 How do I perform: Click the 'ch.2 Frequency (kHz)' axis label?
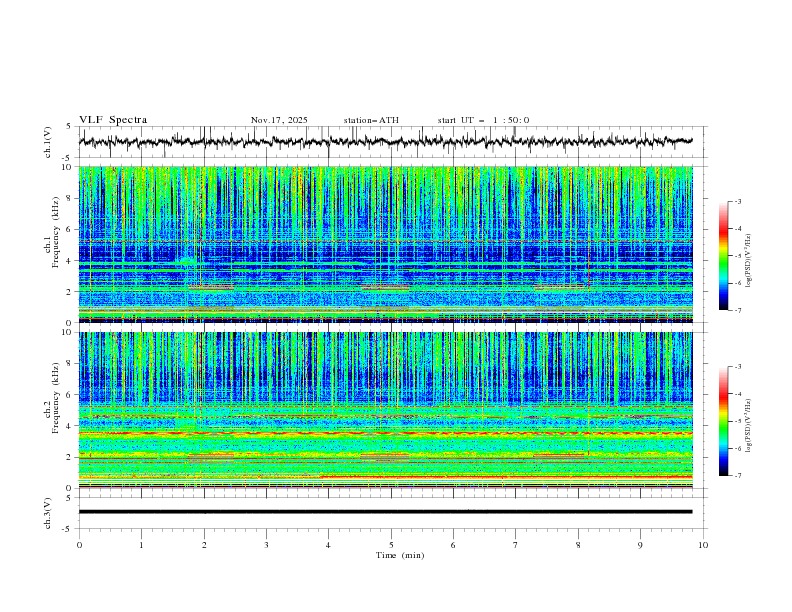coord(54,397)
